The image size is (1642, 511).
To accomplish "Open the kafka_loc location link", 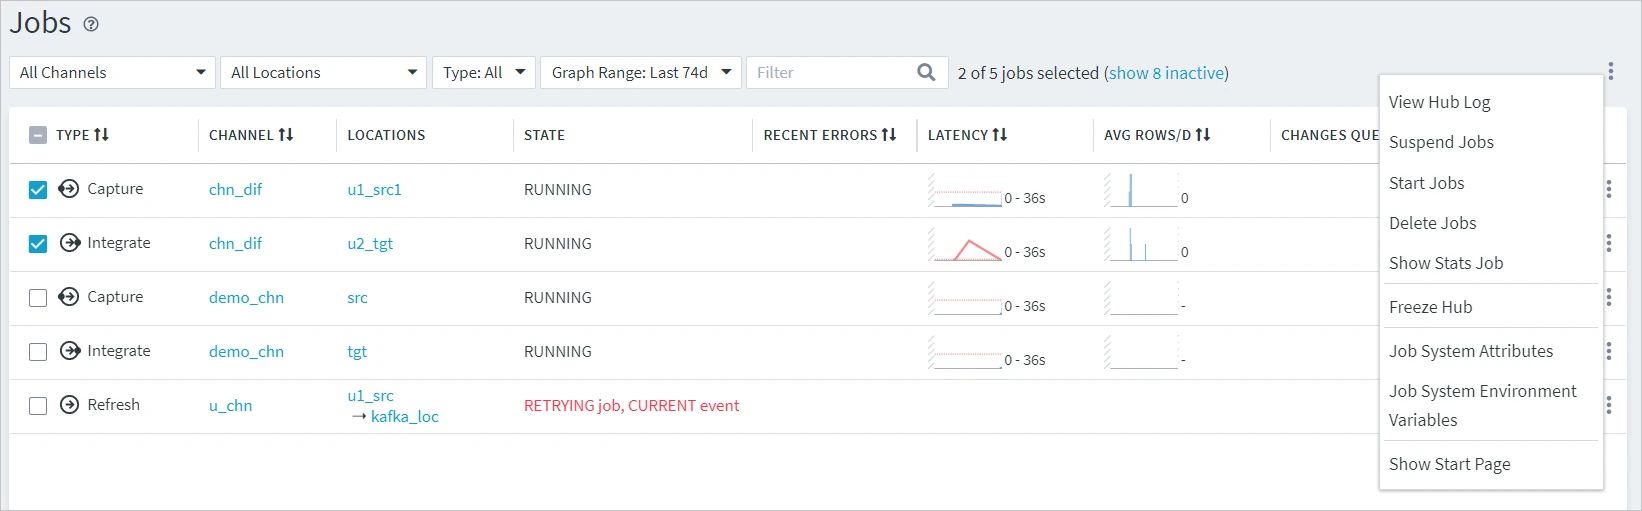I will click(x=404, y=417).
